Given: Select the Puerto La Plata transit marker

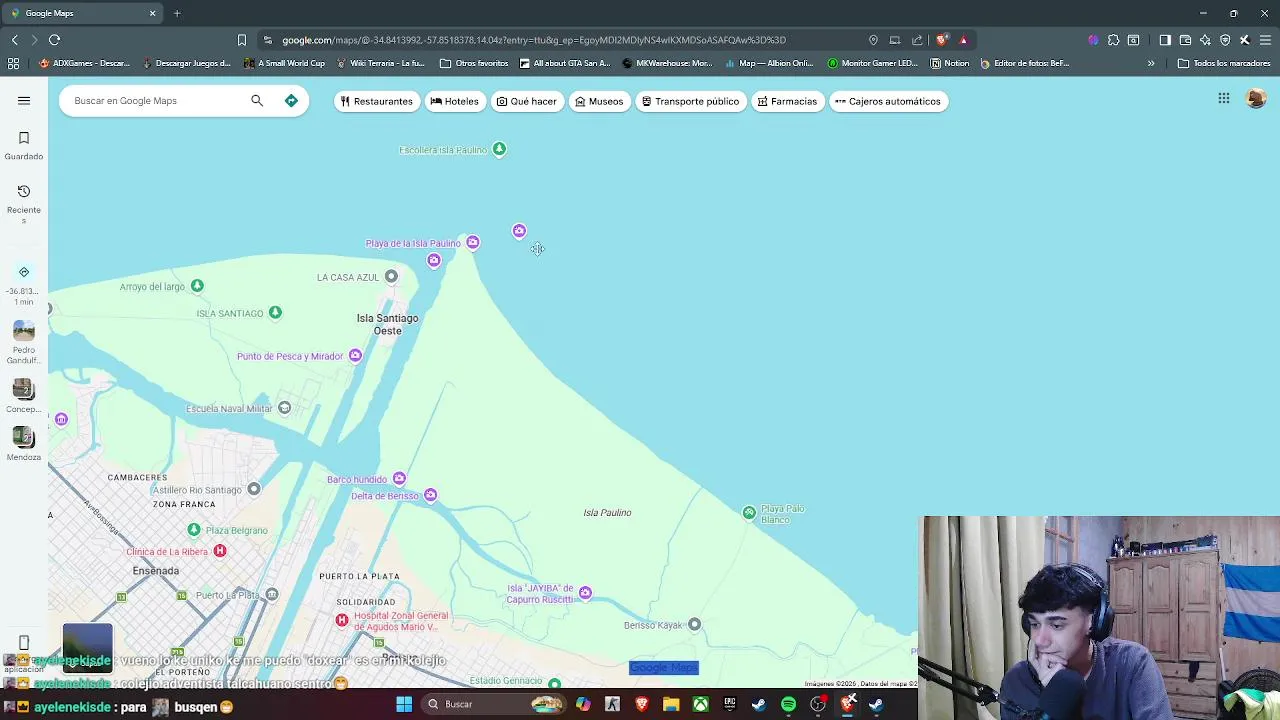Looking at the screenshot, I should tap(272, 594).
